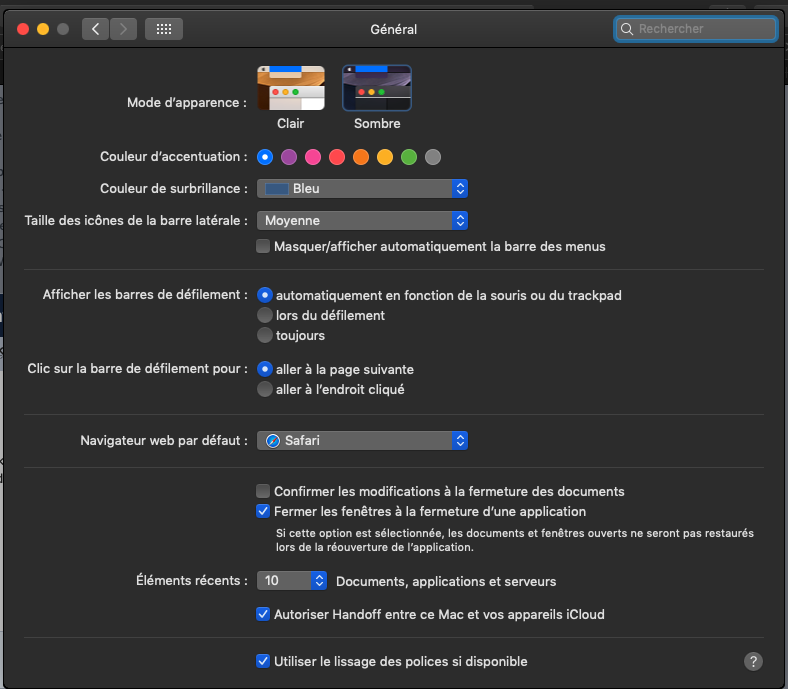This screenshot has width=788, height=689.
Task: Show all preferences grid button
Action: click(164, 29)
